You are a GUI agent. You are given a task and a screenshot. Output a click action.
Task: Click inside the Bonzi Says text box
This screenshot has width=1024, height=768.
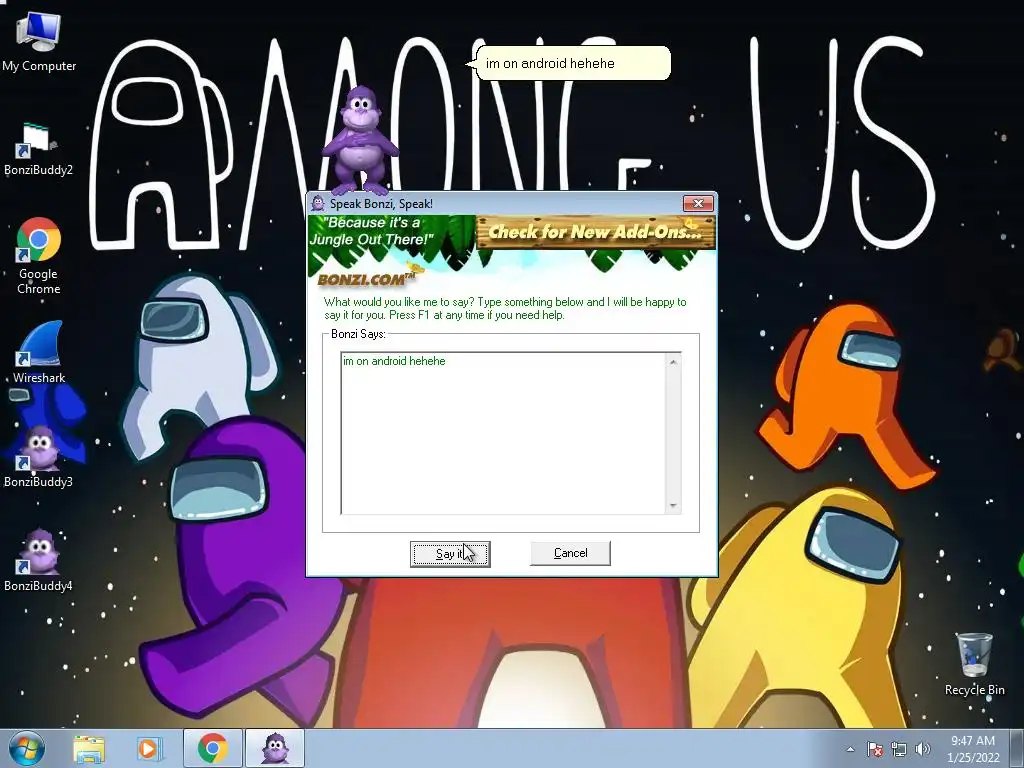coord(504,434)
